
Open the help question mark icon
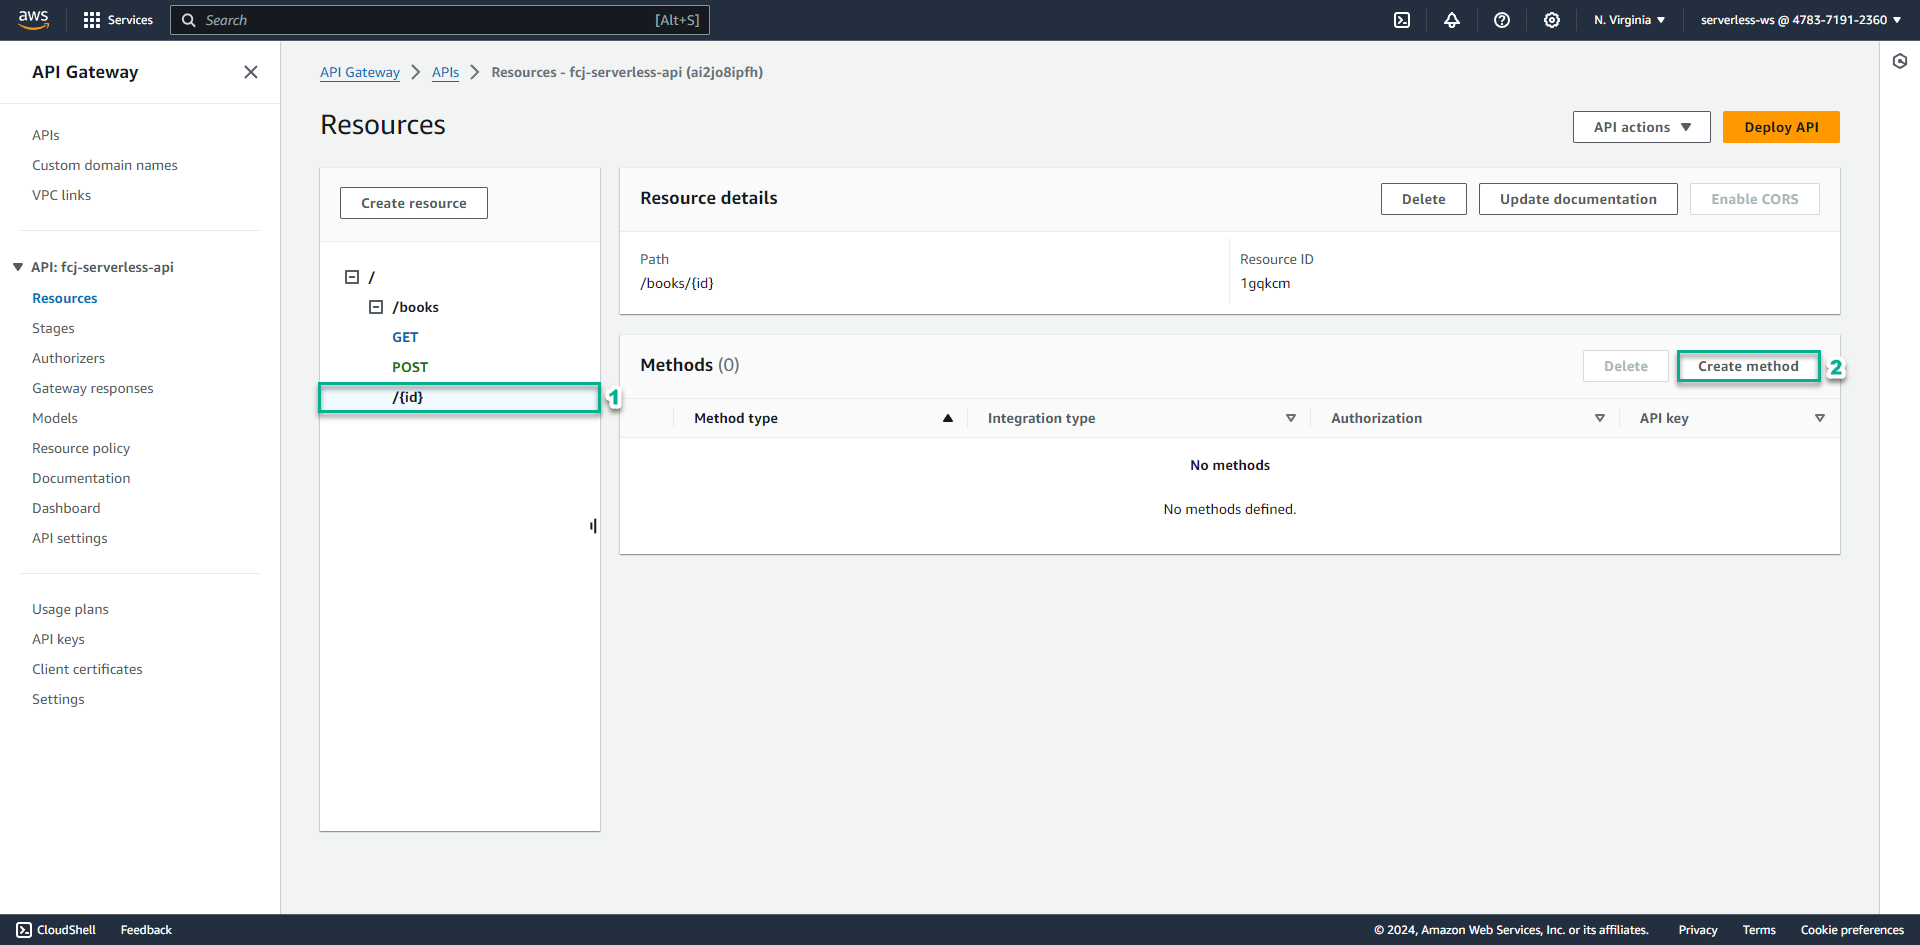[x=1502, y=20]
